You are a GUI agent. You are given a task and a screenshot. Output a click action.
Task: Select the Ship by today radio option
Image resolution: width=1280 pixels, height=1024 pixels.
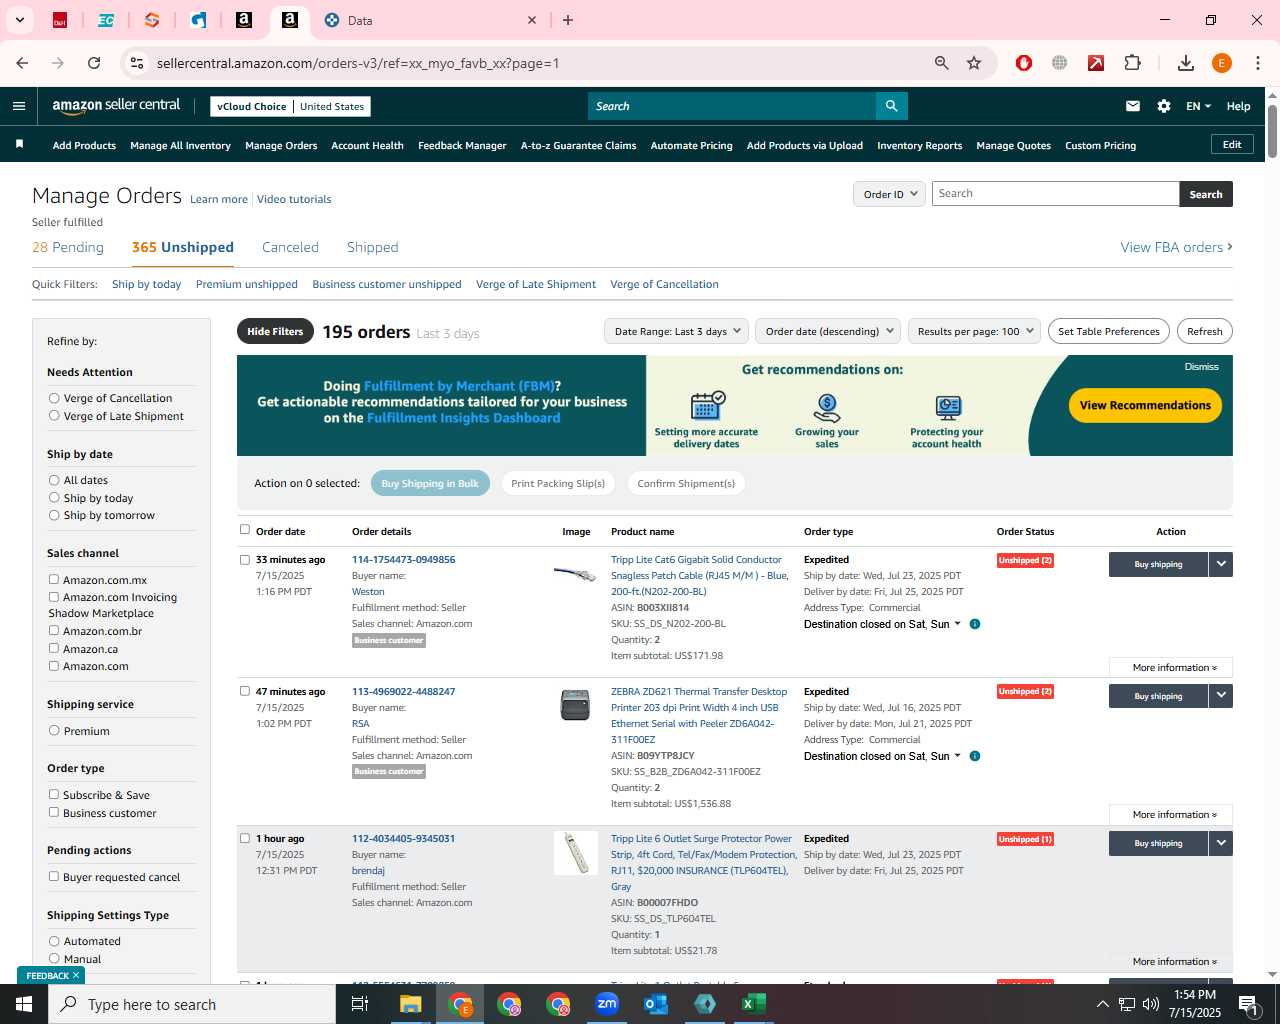(54, 498)
